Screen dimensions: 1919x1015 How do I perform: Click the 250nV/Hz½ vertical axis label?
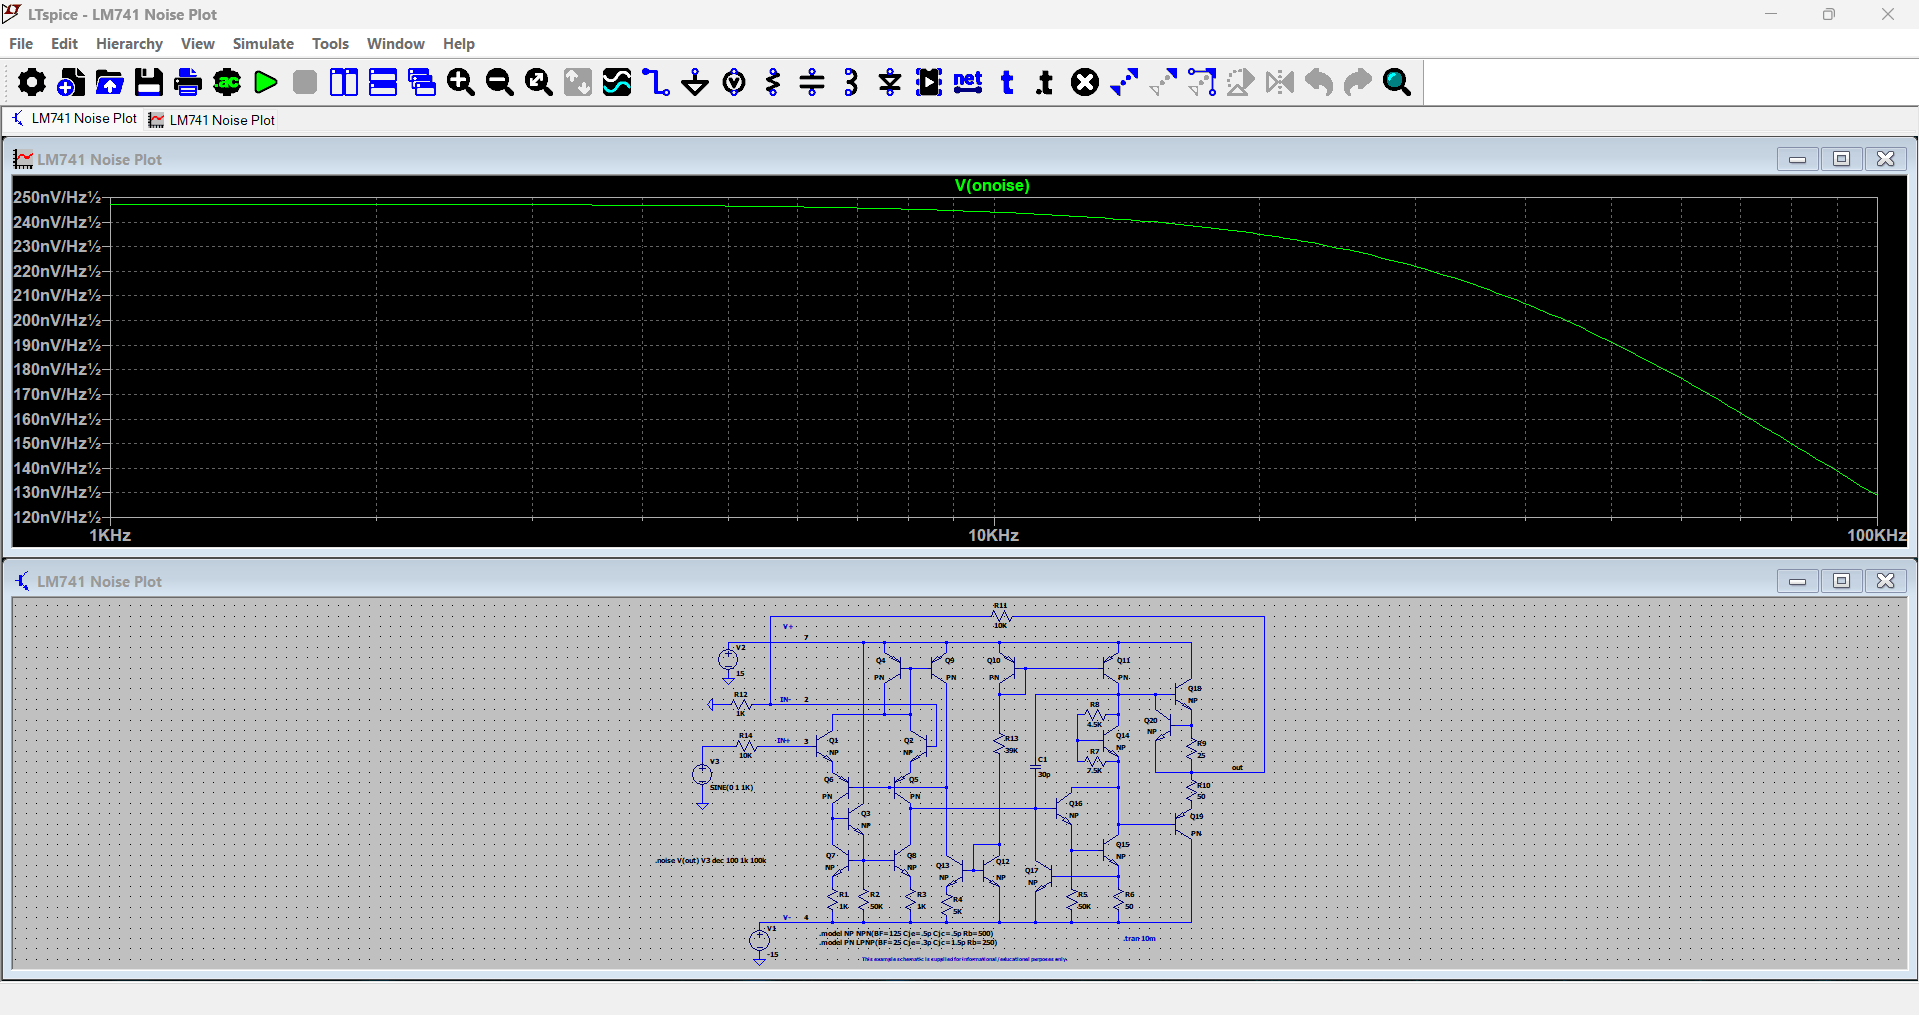(x=57, y=198)
